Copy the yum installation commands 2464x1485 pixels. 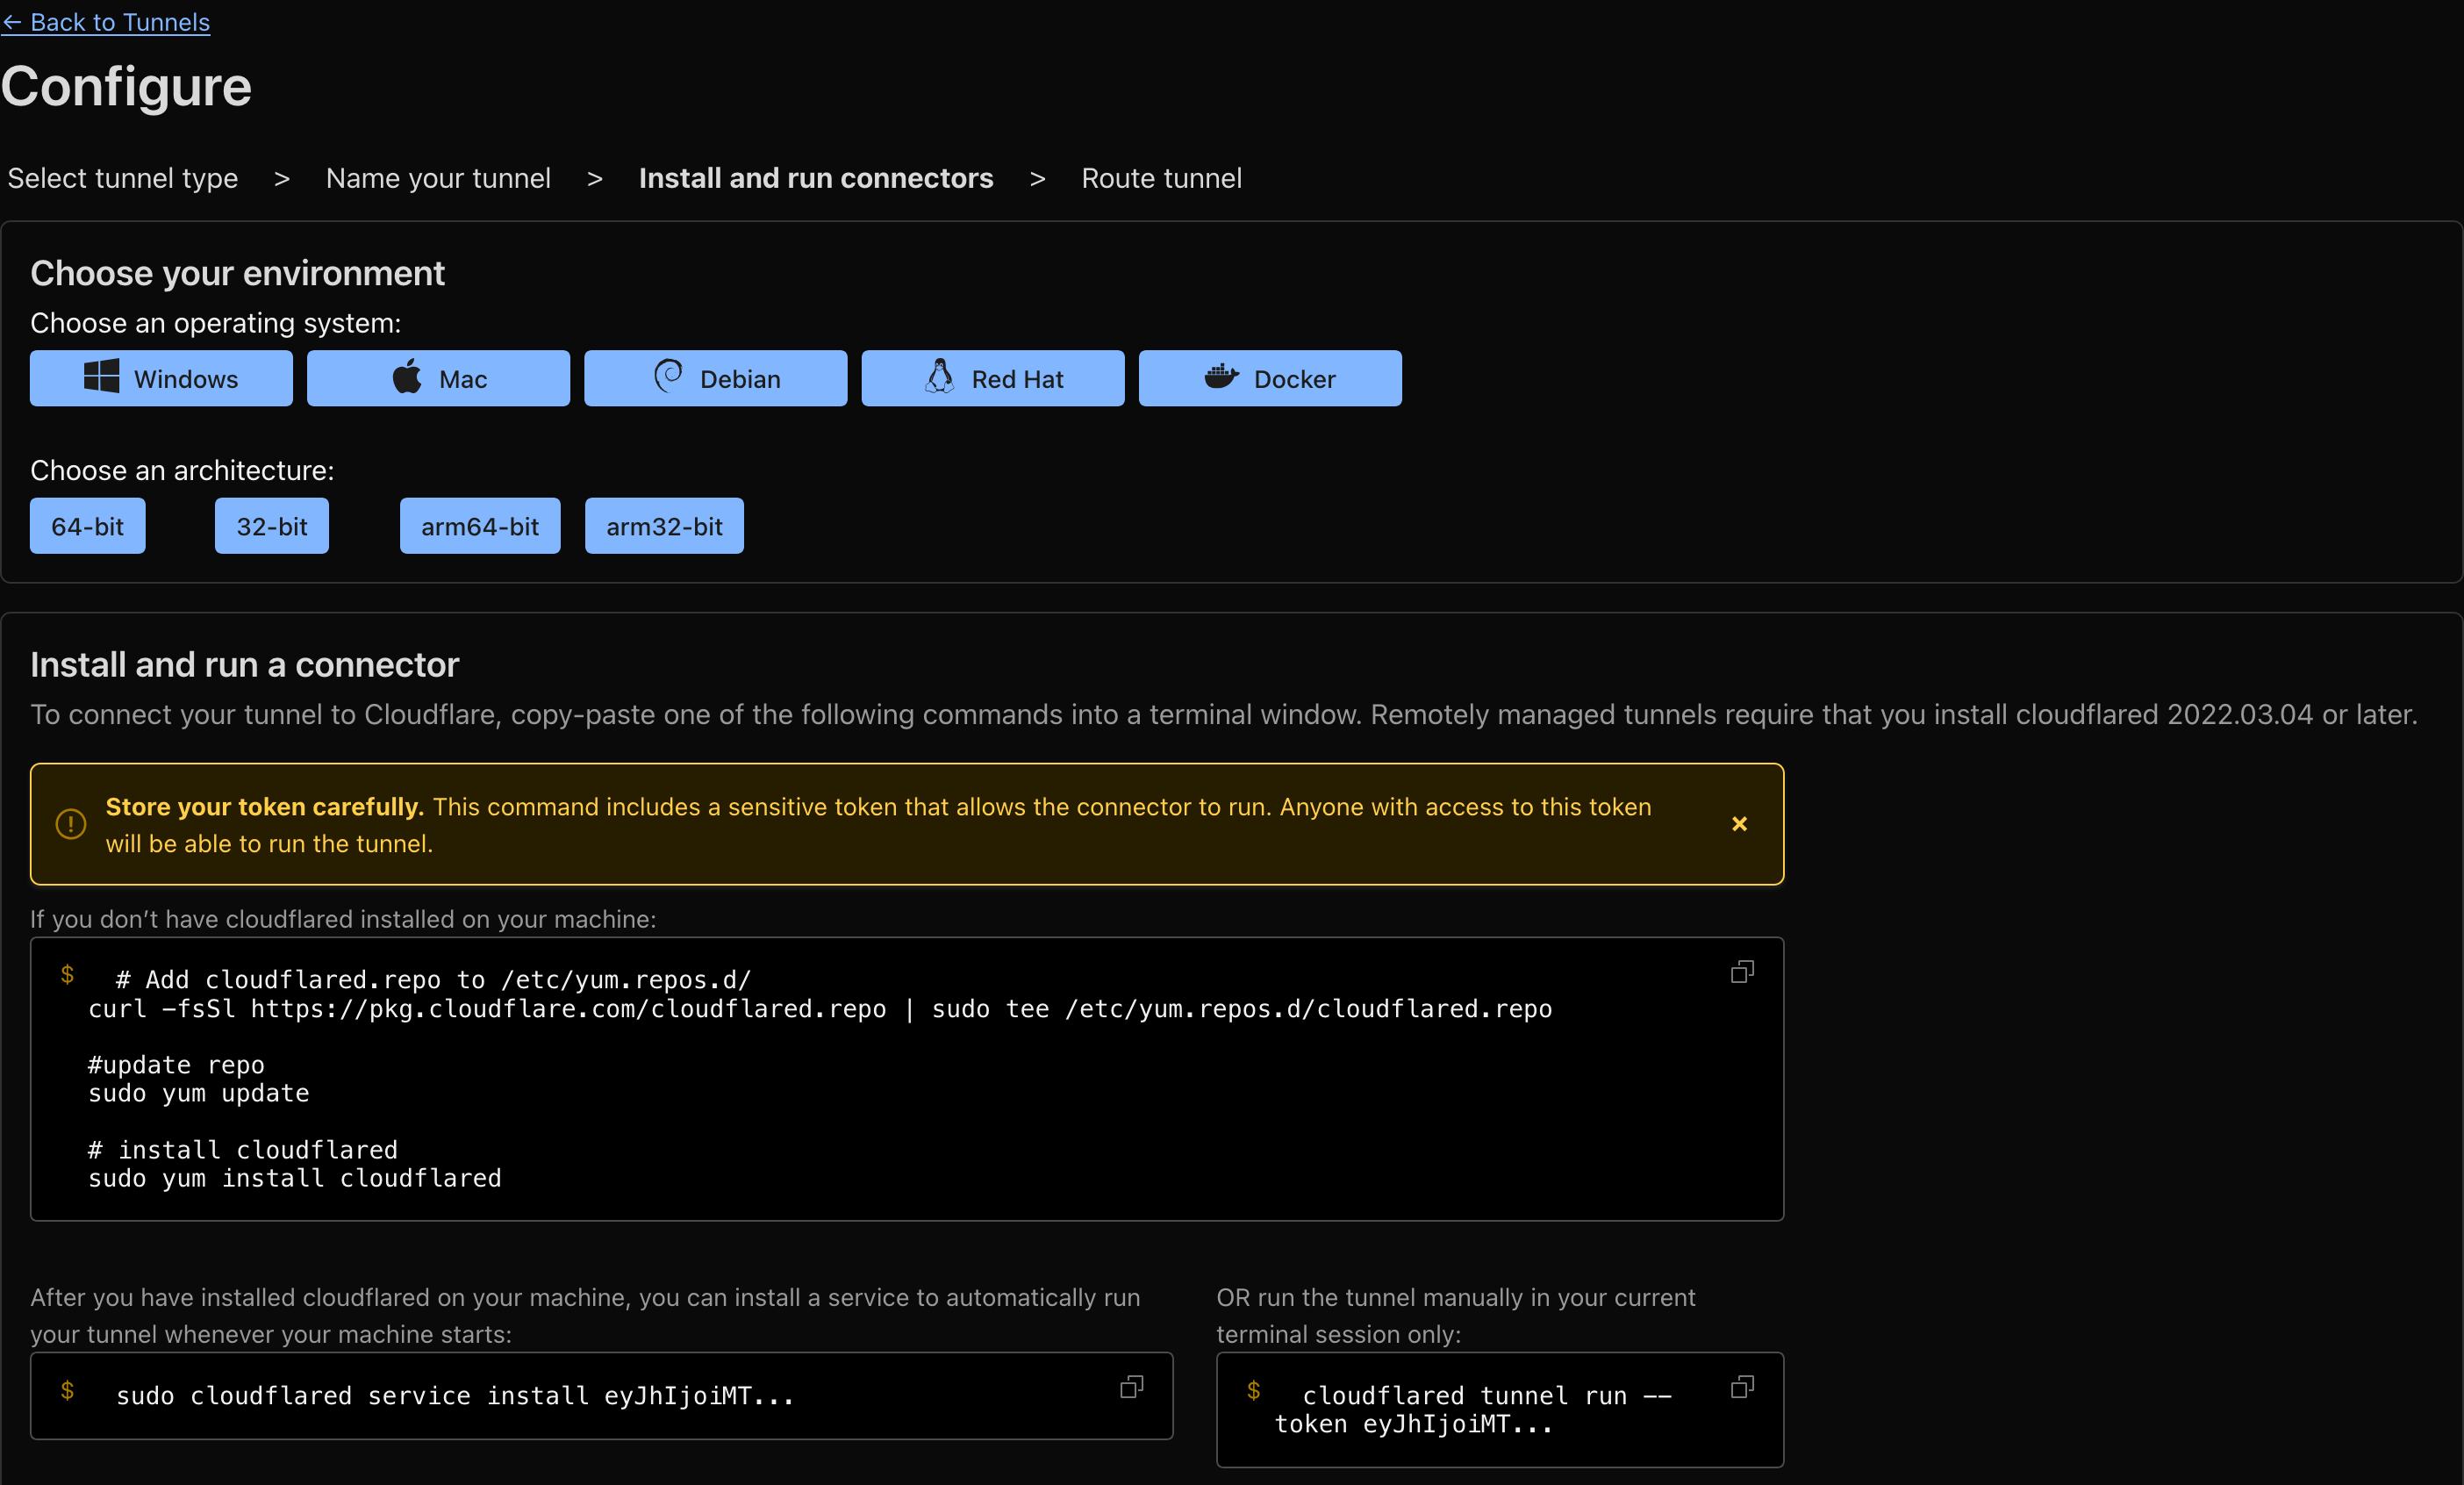[x=1742, y=971]
